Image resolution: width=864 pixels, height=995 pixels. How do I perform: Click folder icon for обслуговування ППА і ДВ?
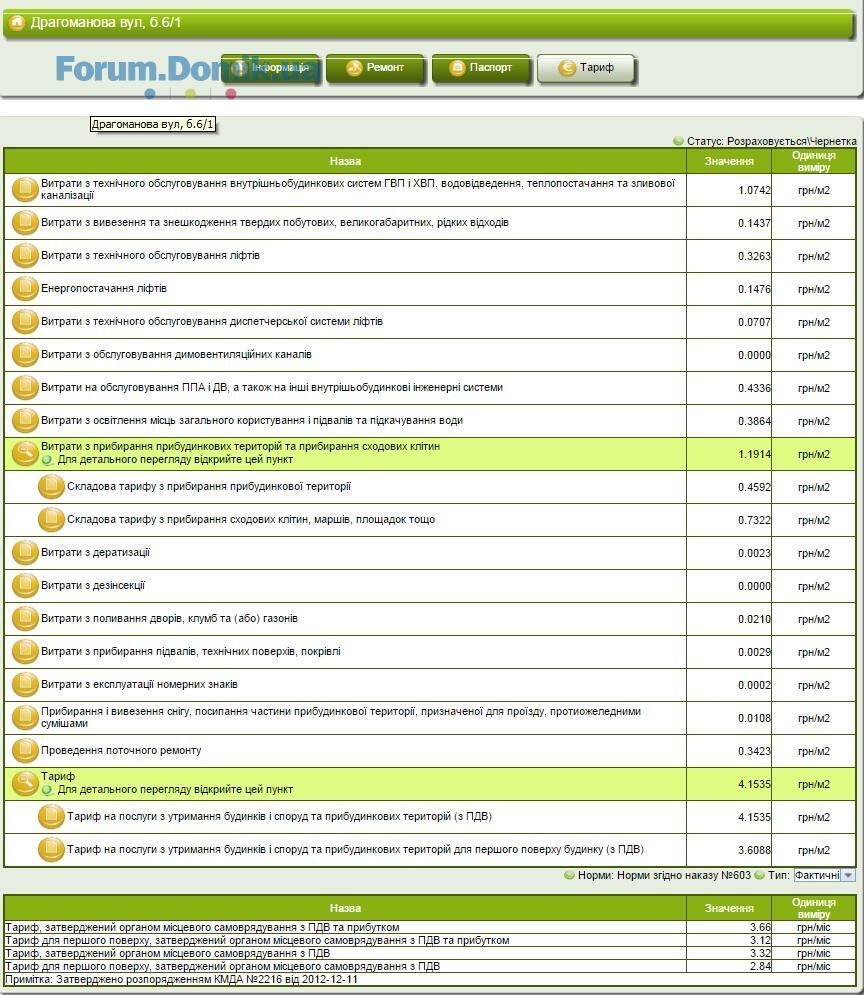point(25,388)
